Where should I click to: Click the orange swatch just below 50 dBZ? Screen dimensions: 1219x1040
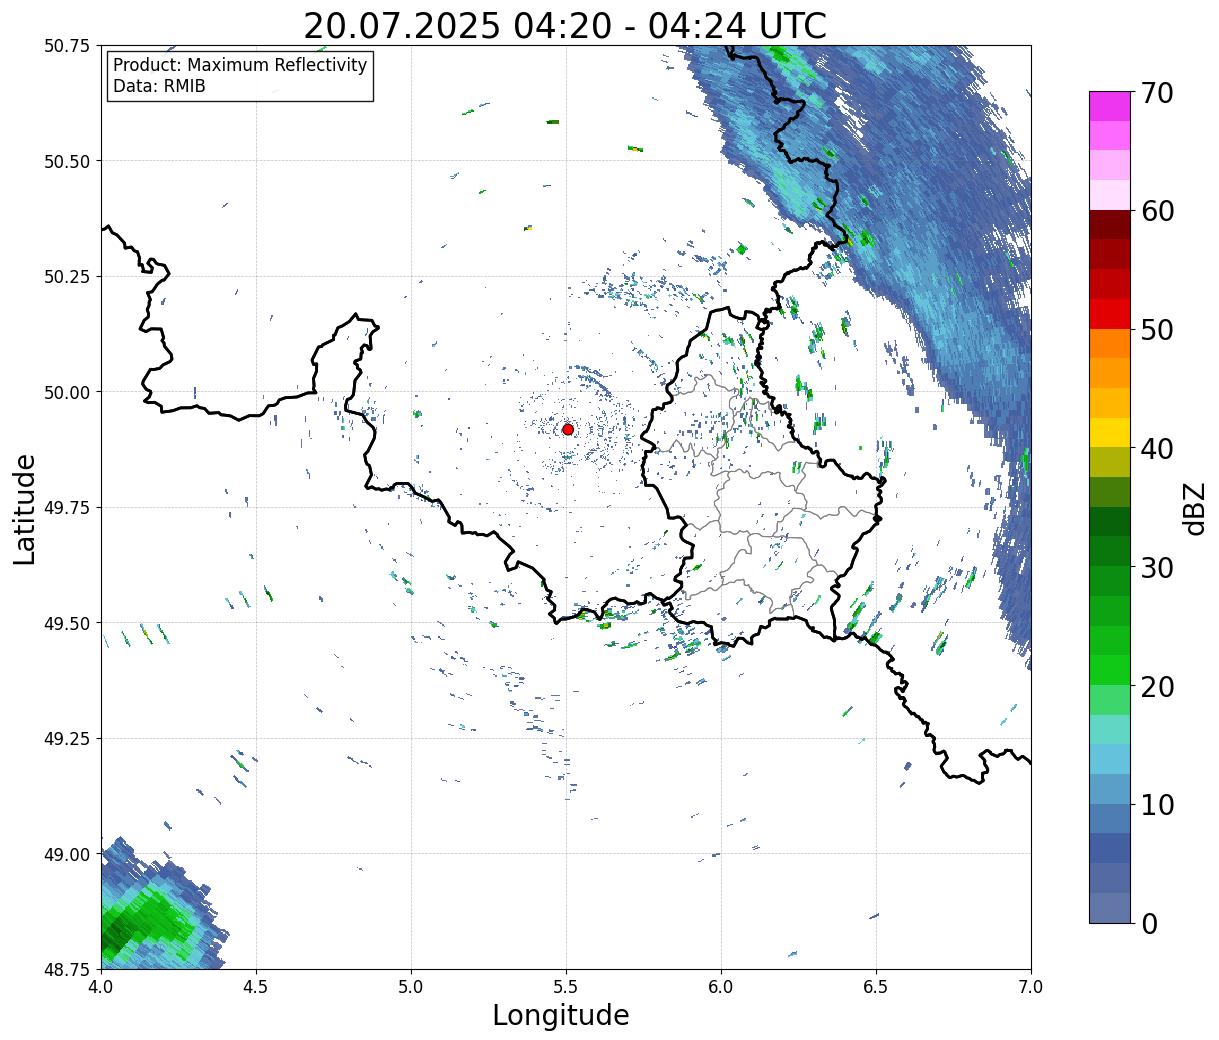pos(1110,344)
